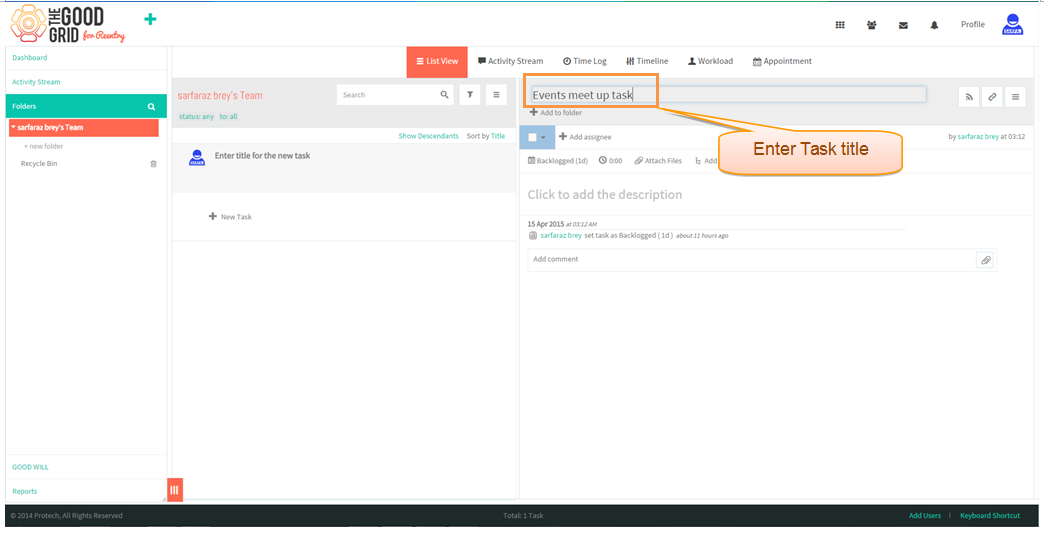
Task: Click the user avatar in top right
Action: (x=1013, y=25)
